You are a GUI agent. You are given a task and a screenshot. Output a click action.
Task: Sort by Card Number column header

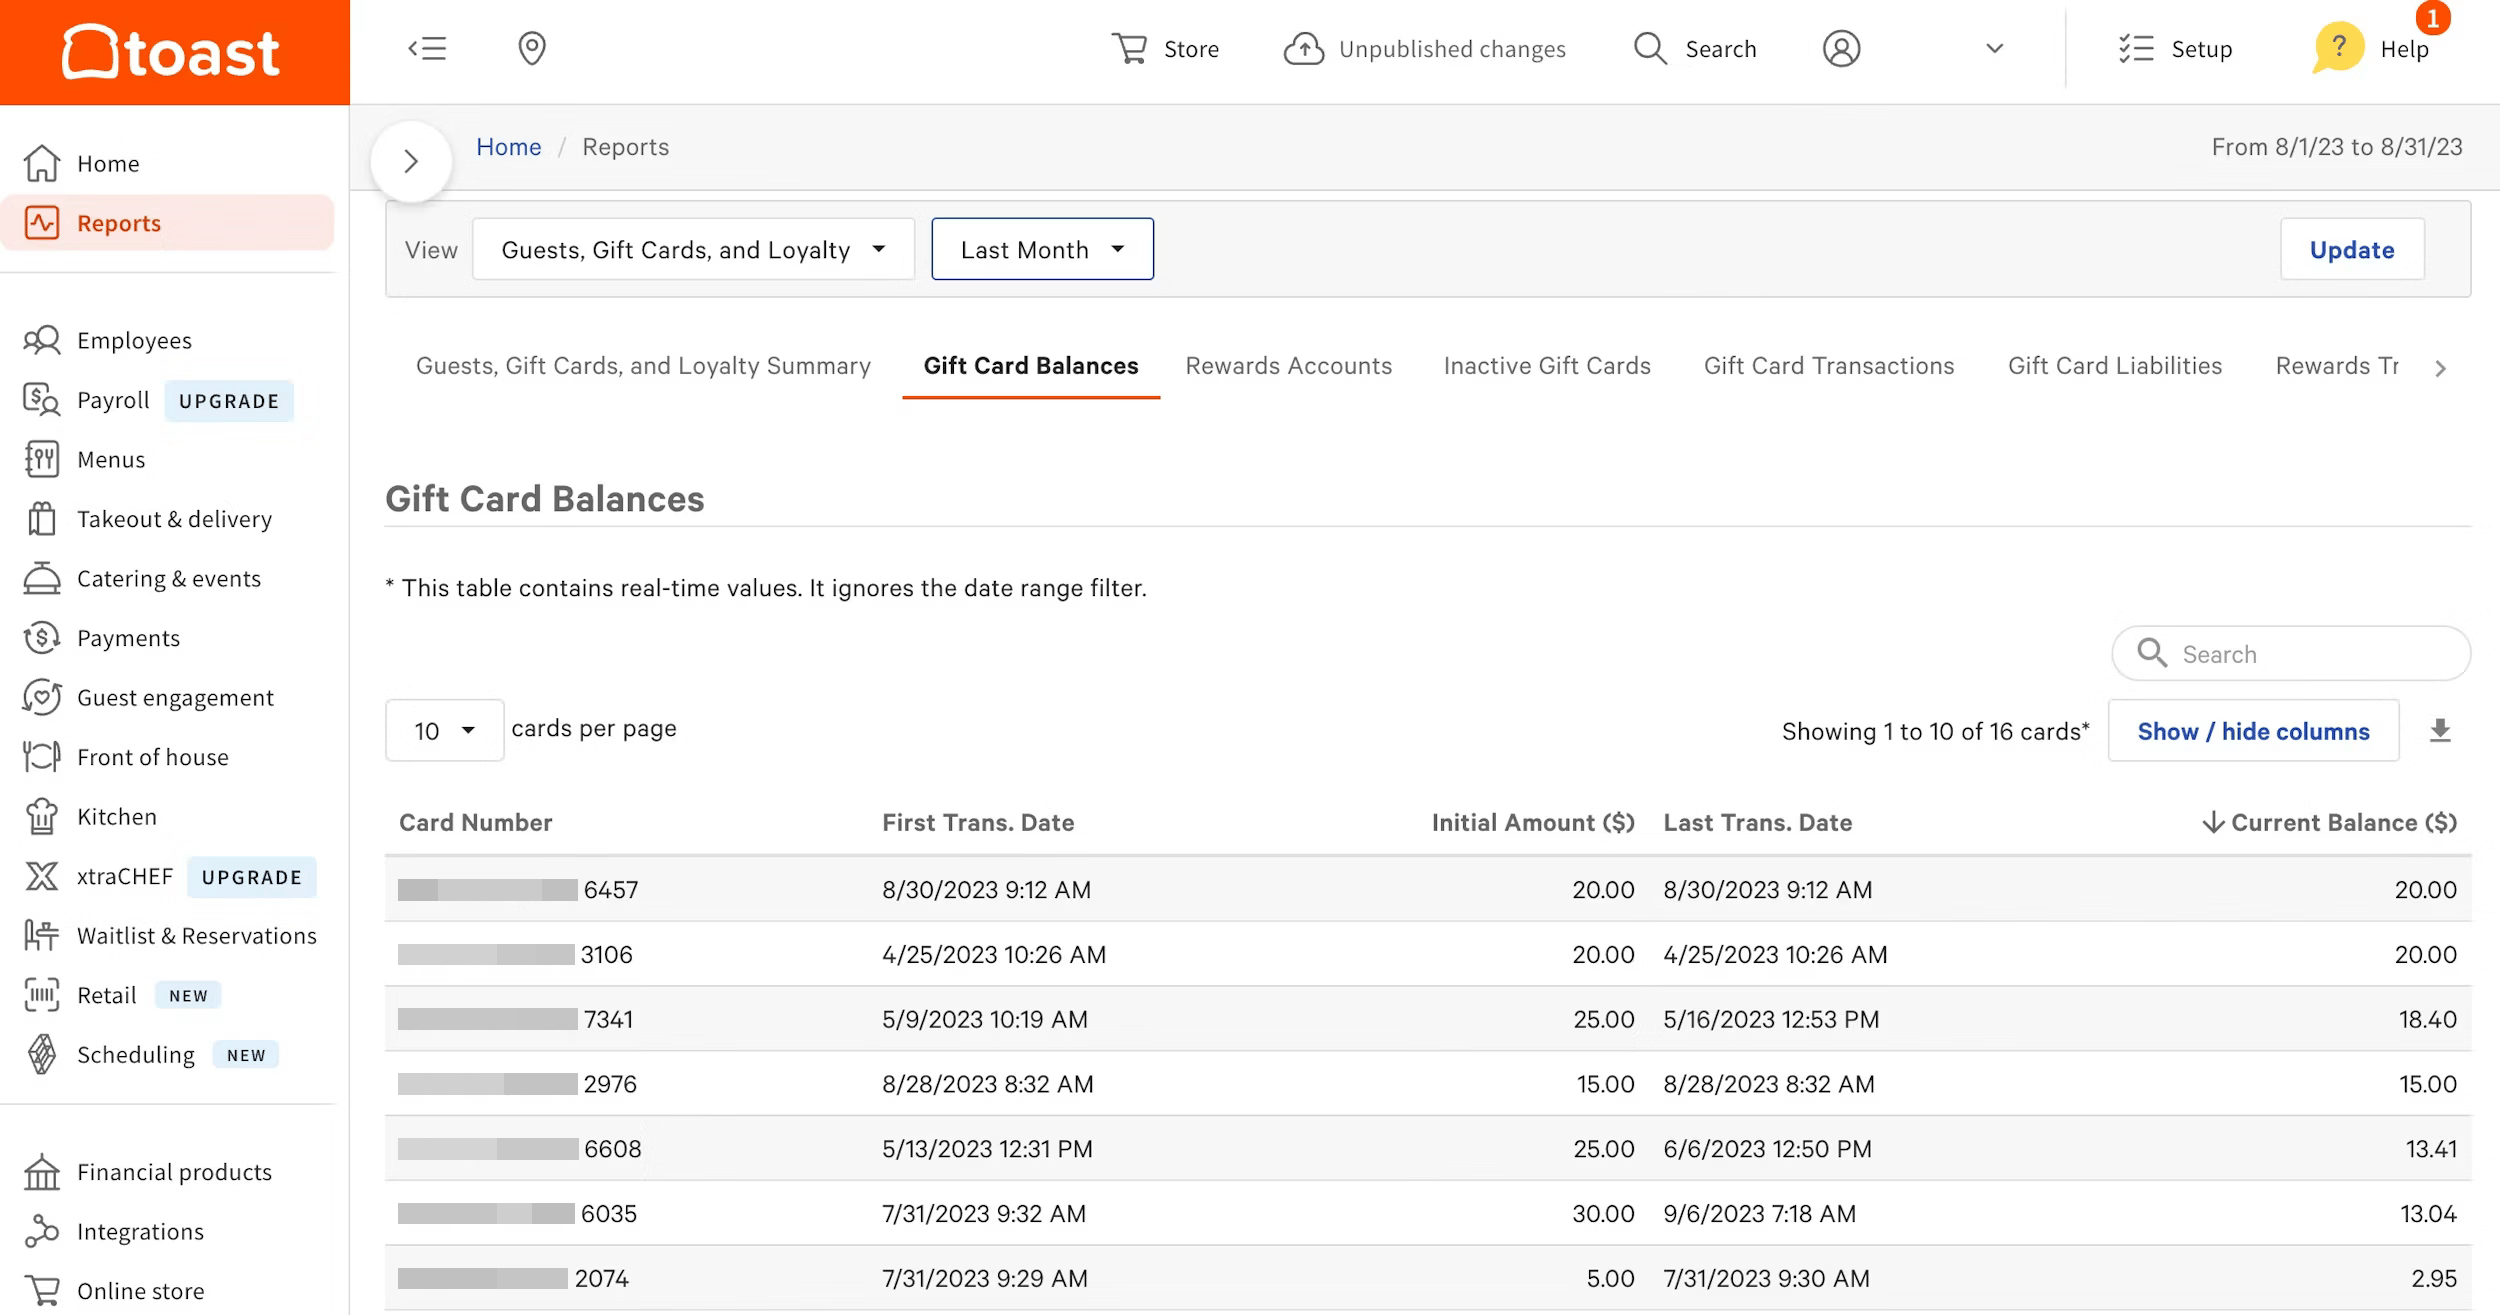(476, 822)
